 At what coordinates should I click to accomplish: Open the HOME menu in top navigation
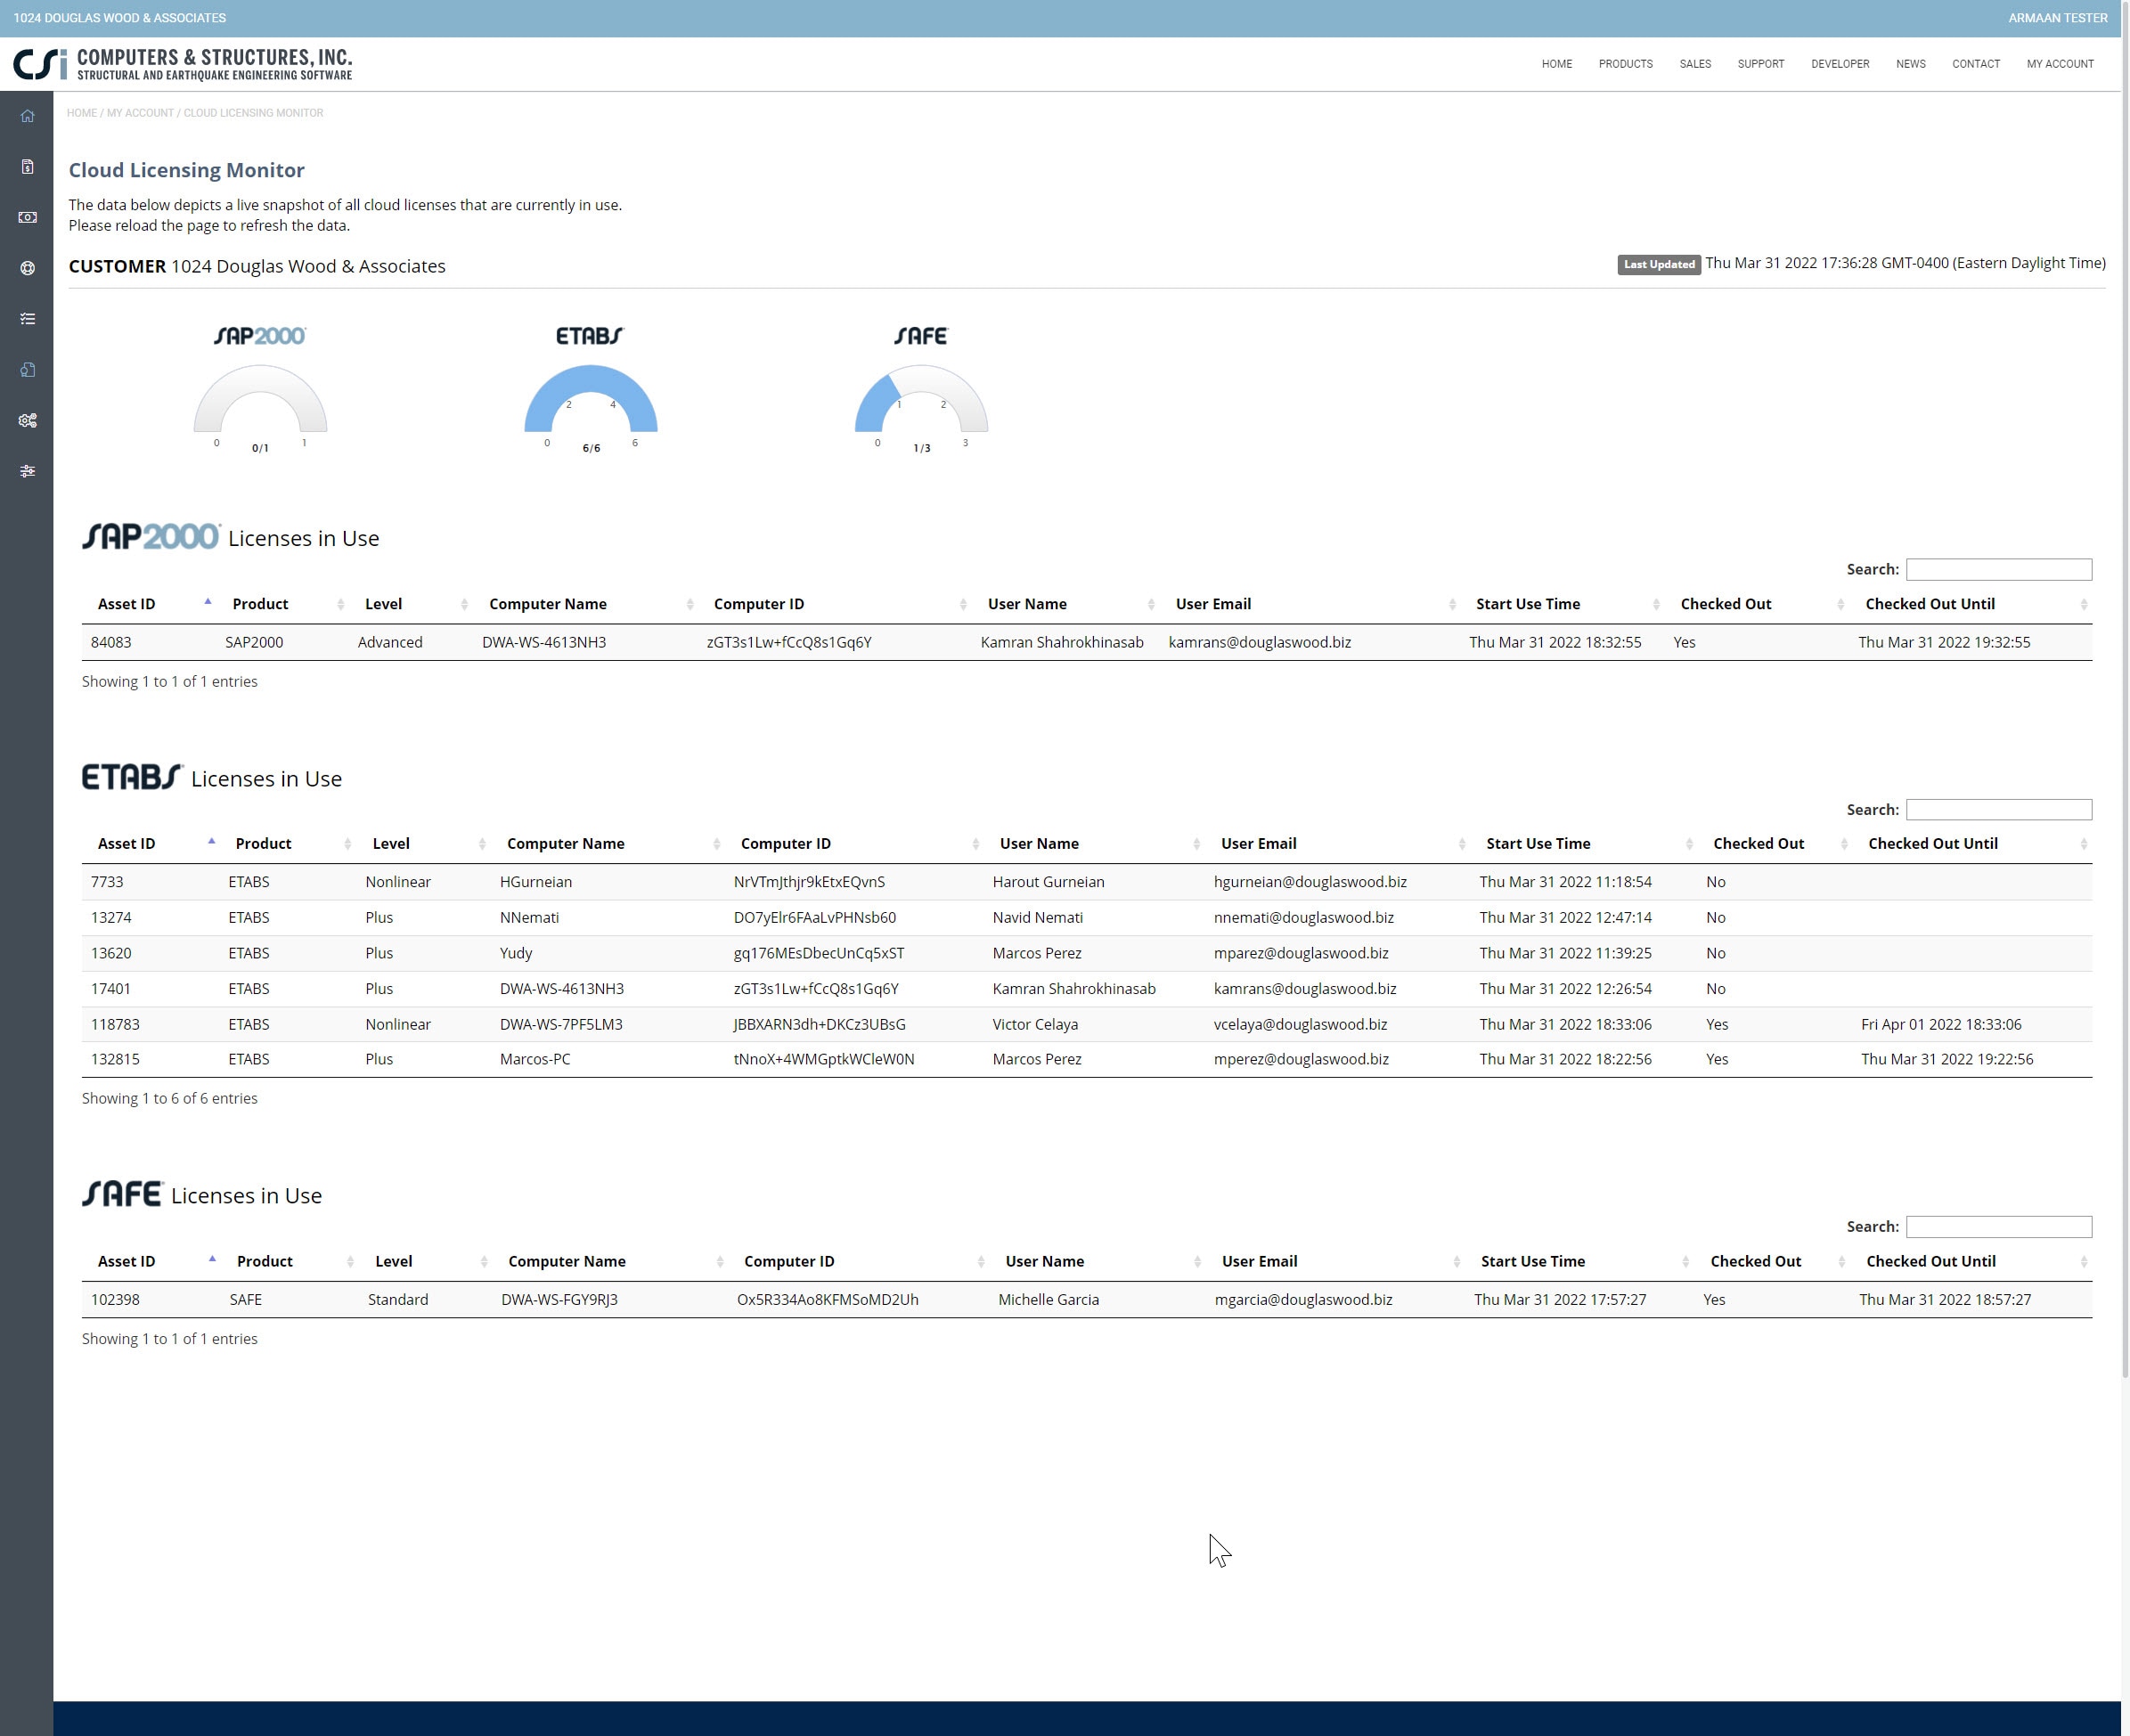(x=1556, y=64)
